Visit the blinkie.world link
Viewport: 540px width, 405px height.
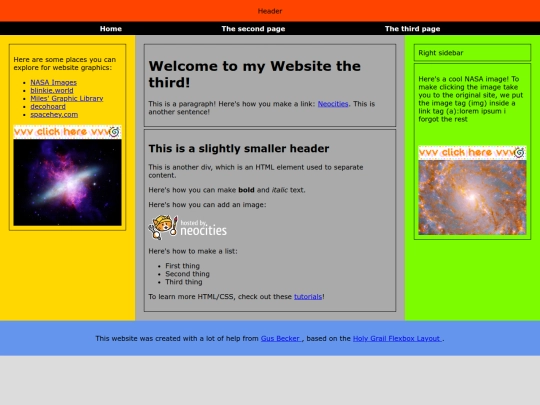[x=52, y=90]
